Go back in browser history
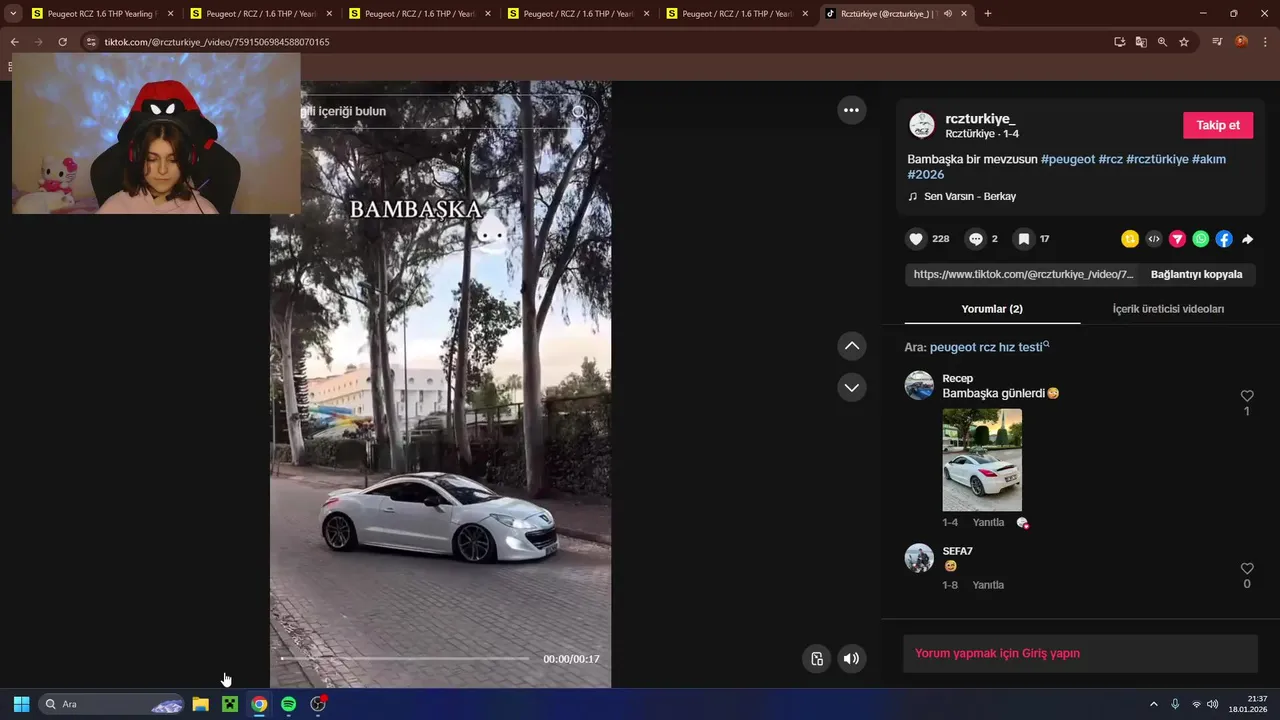Viewport: 1280px width, 720px height. (14, 42)
